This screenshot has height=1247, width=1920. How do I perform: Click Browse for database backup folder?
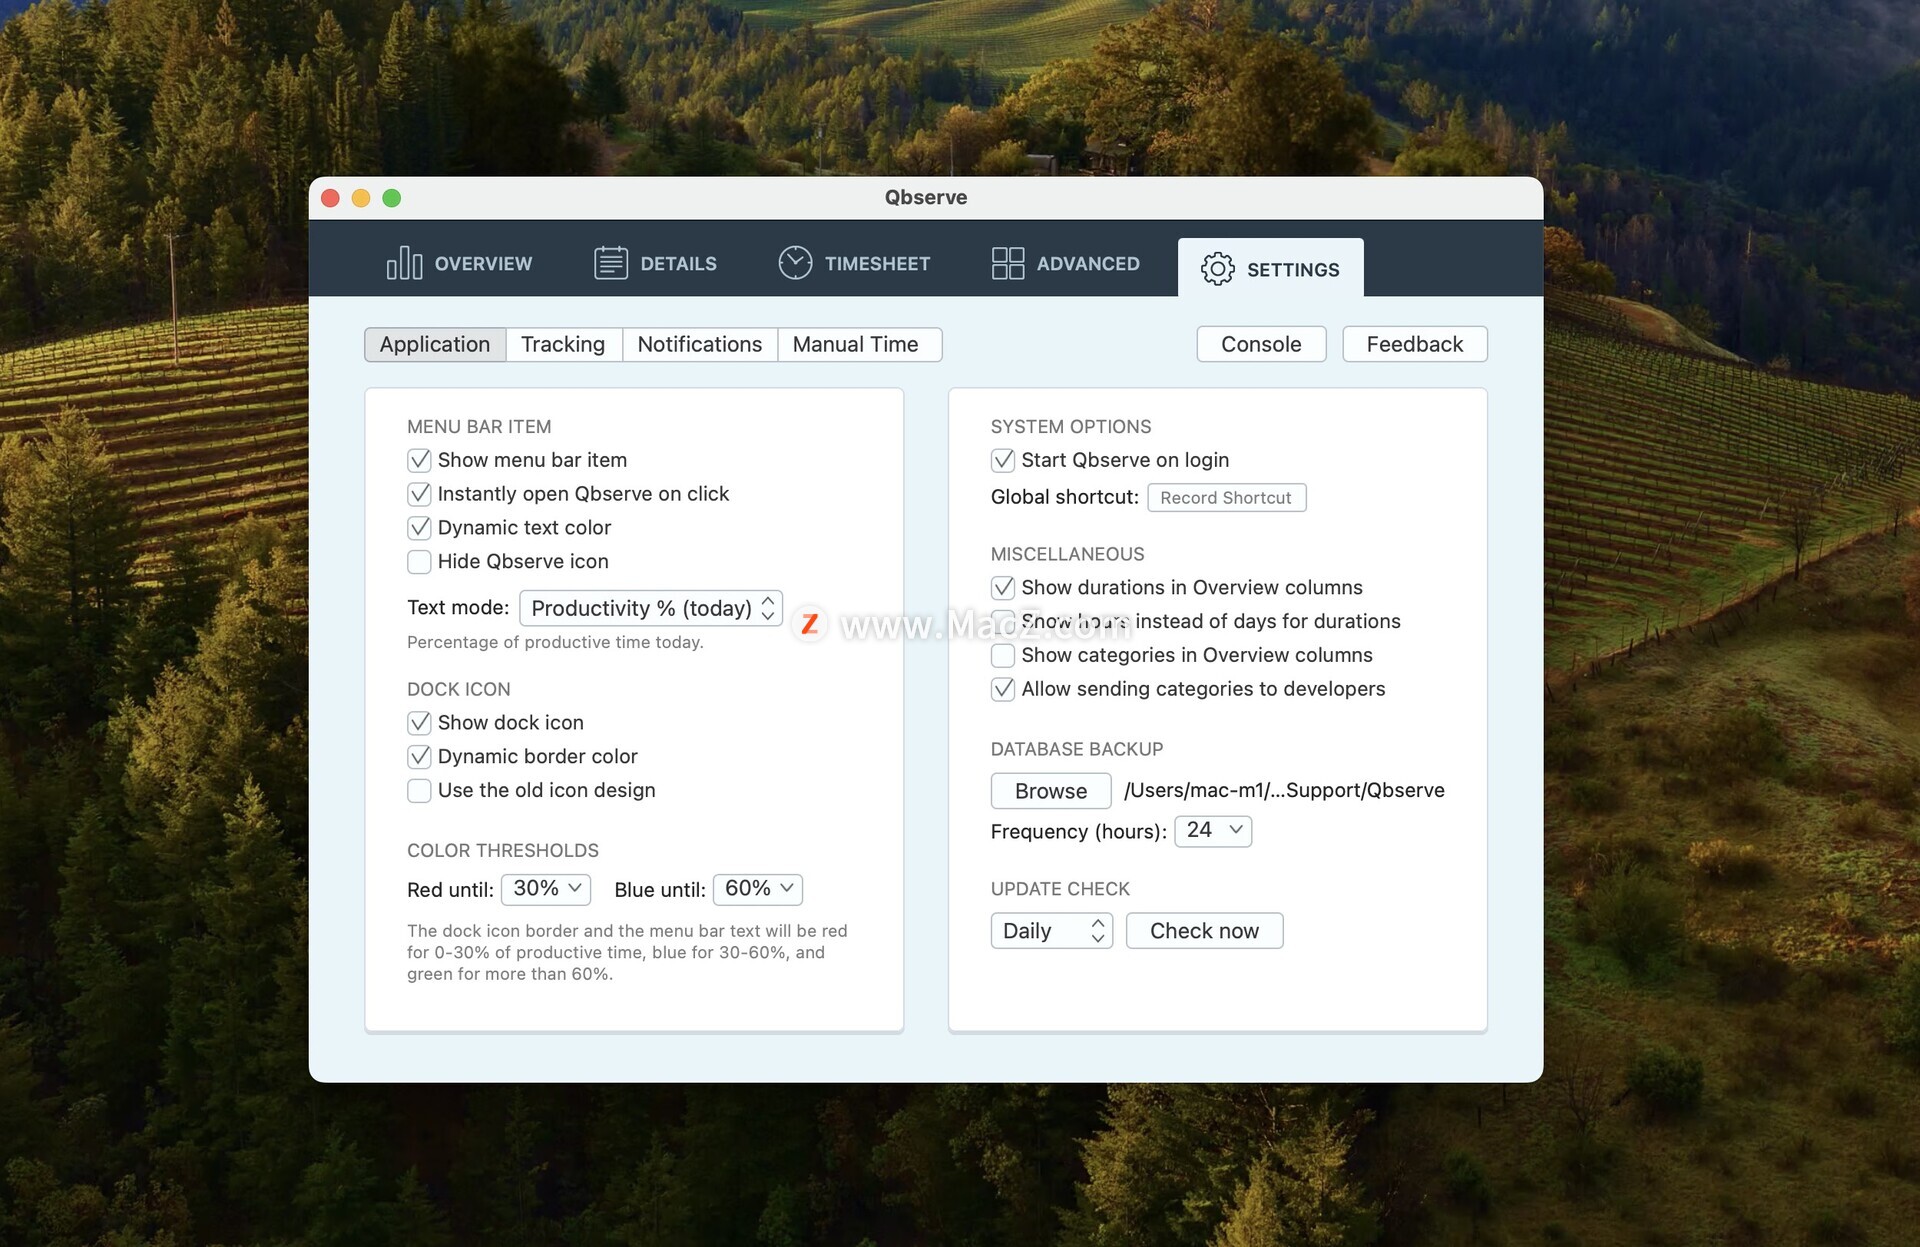tap(1050, 791)
